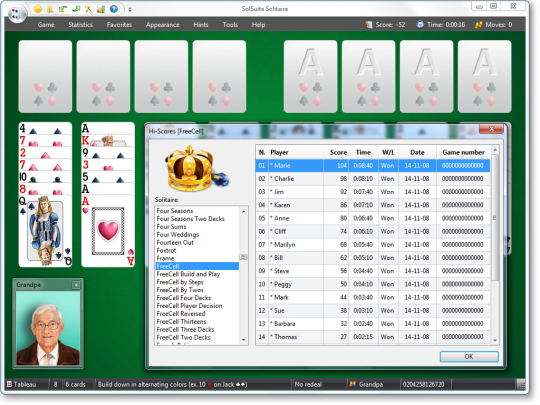Open the Game menu

(x=46, y=24)
